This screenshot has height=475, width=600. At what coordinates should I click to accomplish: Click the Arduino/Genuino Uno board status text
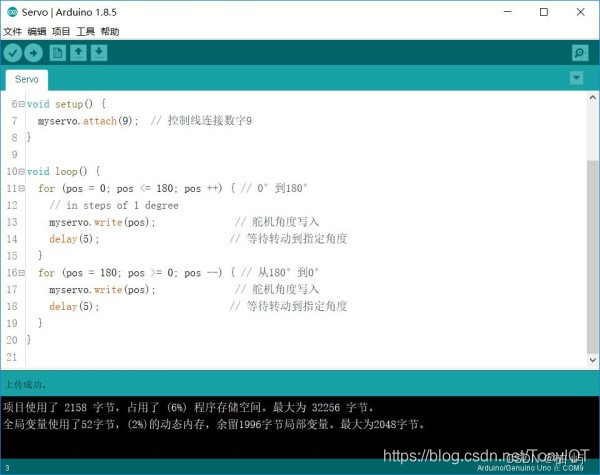530,468
